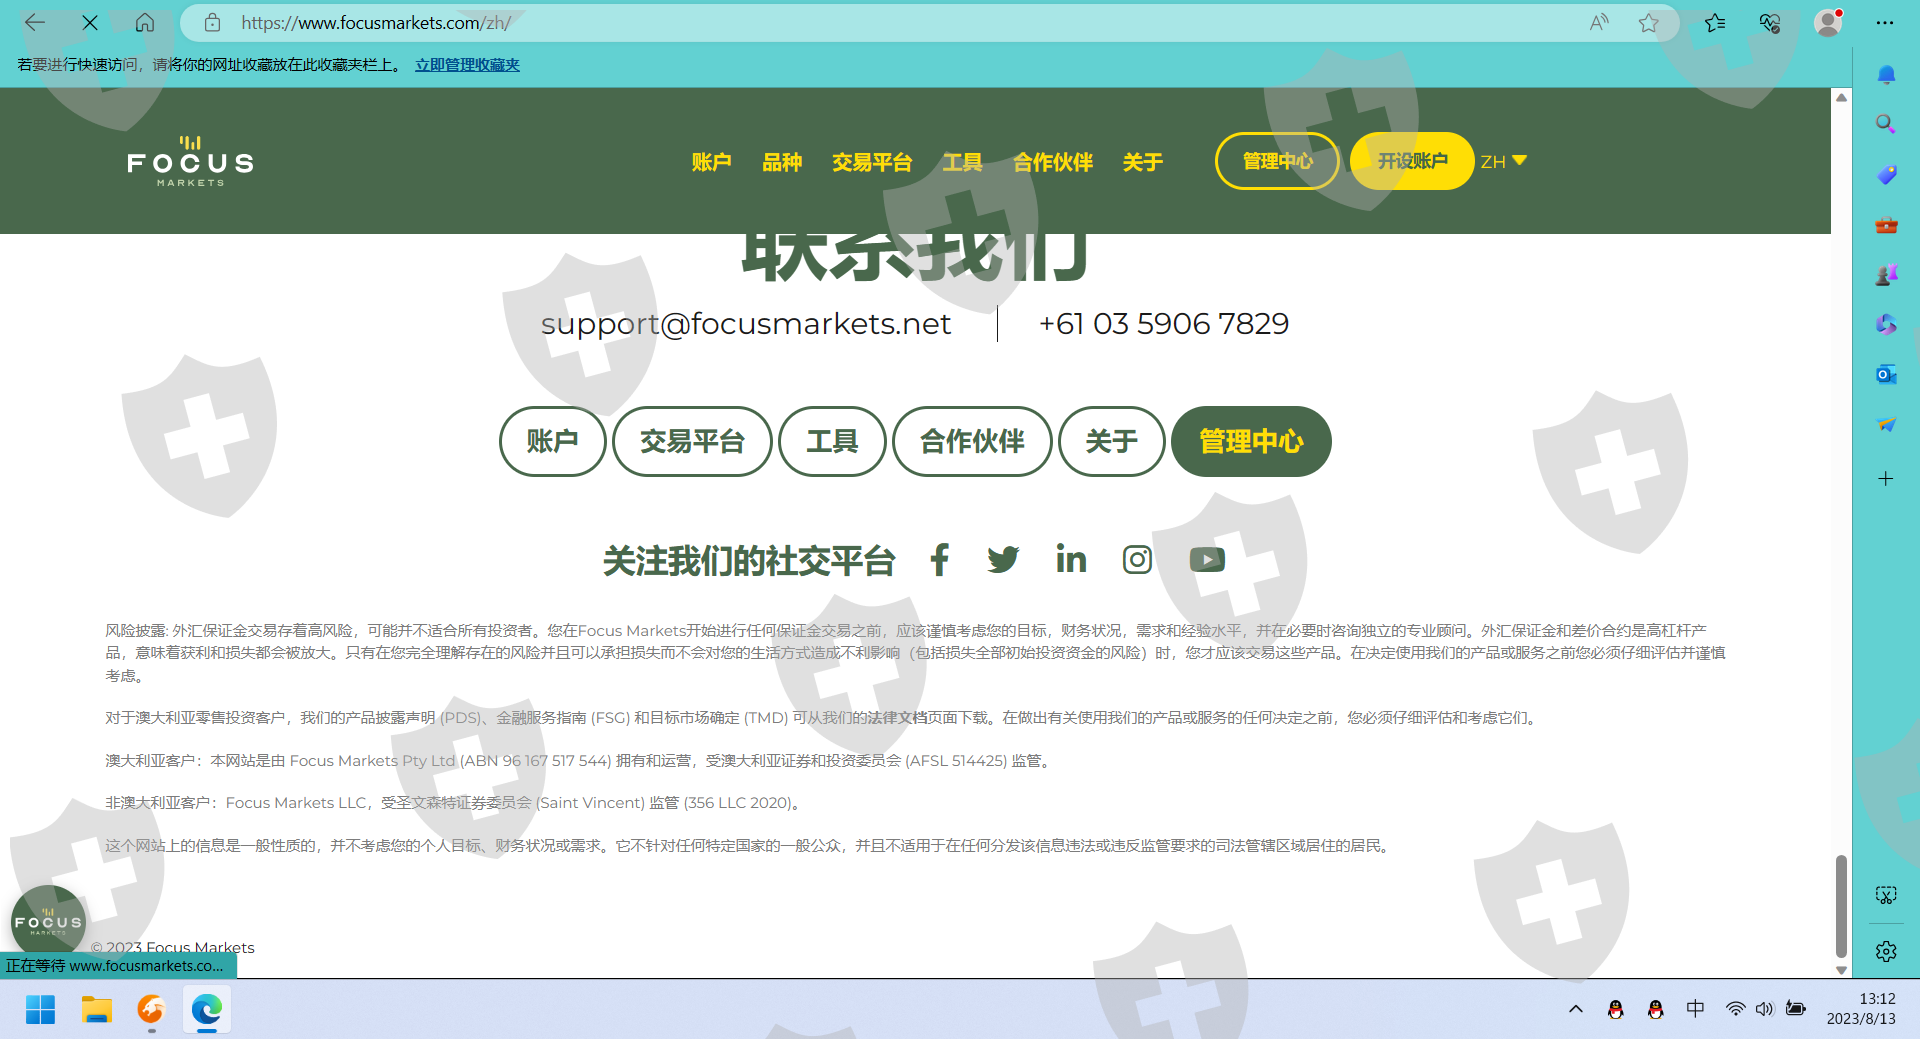The height and width of the screenshot is (1039, 1920).
Task: Click the footer 关于 pill button
Action: click(1111, 441)
